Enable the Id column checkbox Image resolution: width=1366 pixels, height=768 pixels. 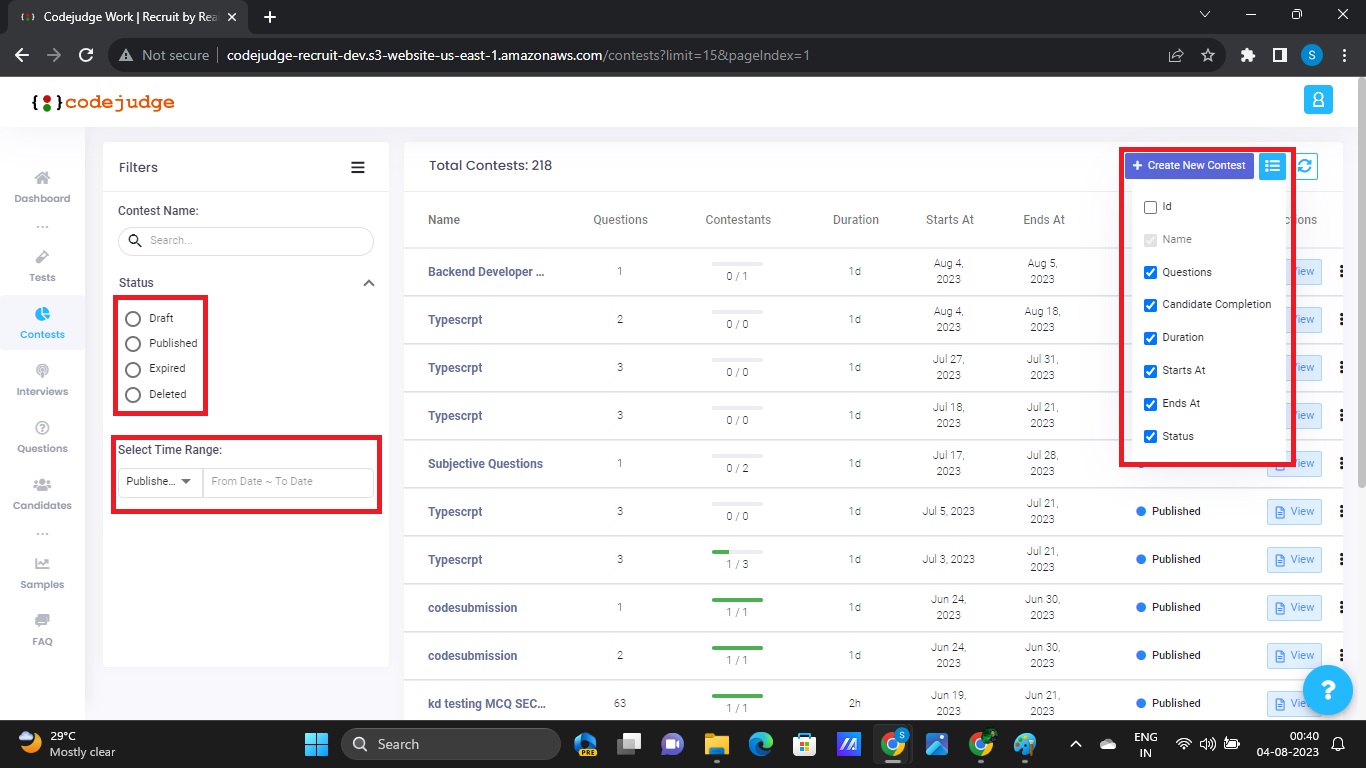pyautogui.click(x=1150, y=207)
